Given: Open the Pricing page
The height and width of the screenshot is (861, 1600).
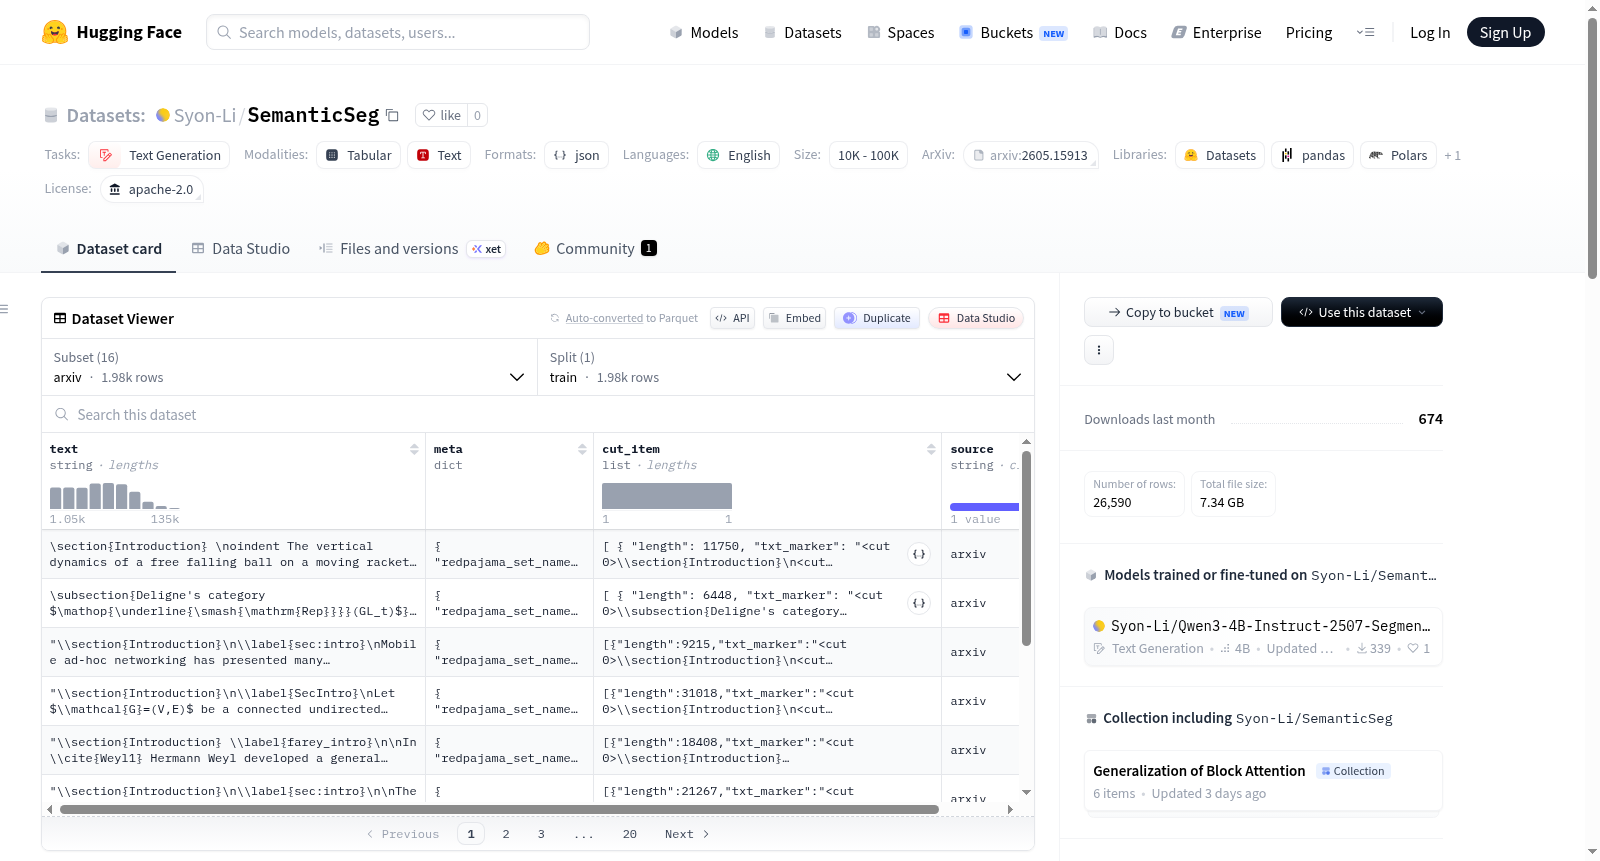Looking at the screenshot, I should 1309,33.
